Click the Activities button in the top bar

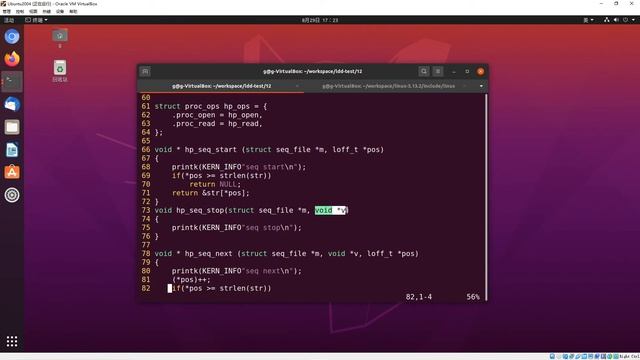coord(9,20)
